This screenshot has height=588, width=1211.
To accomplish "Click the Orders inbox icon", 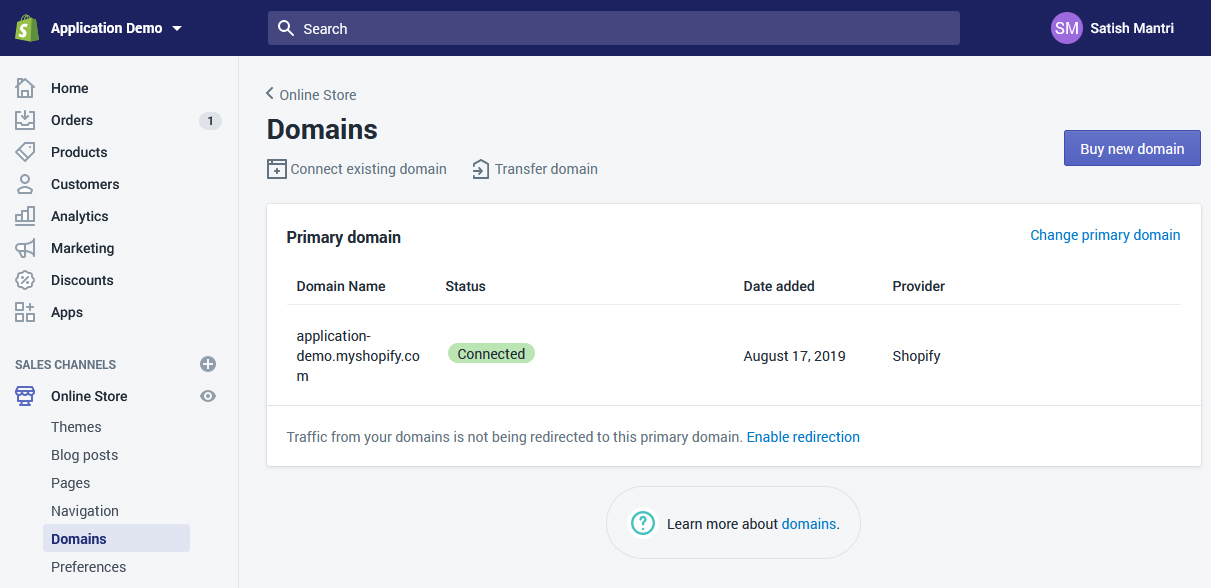I will coord(25,120).
